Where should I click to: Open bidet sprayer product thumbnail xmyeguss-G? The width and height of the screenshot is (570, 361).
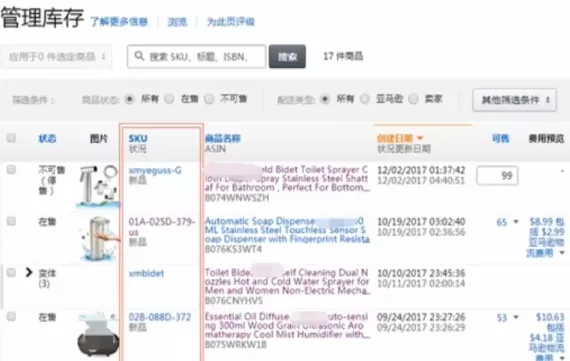tap(97, 186)
